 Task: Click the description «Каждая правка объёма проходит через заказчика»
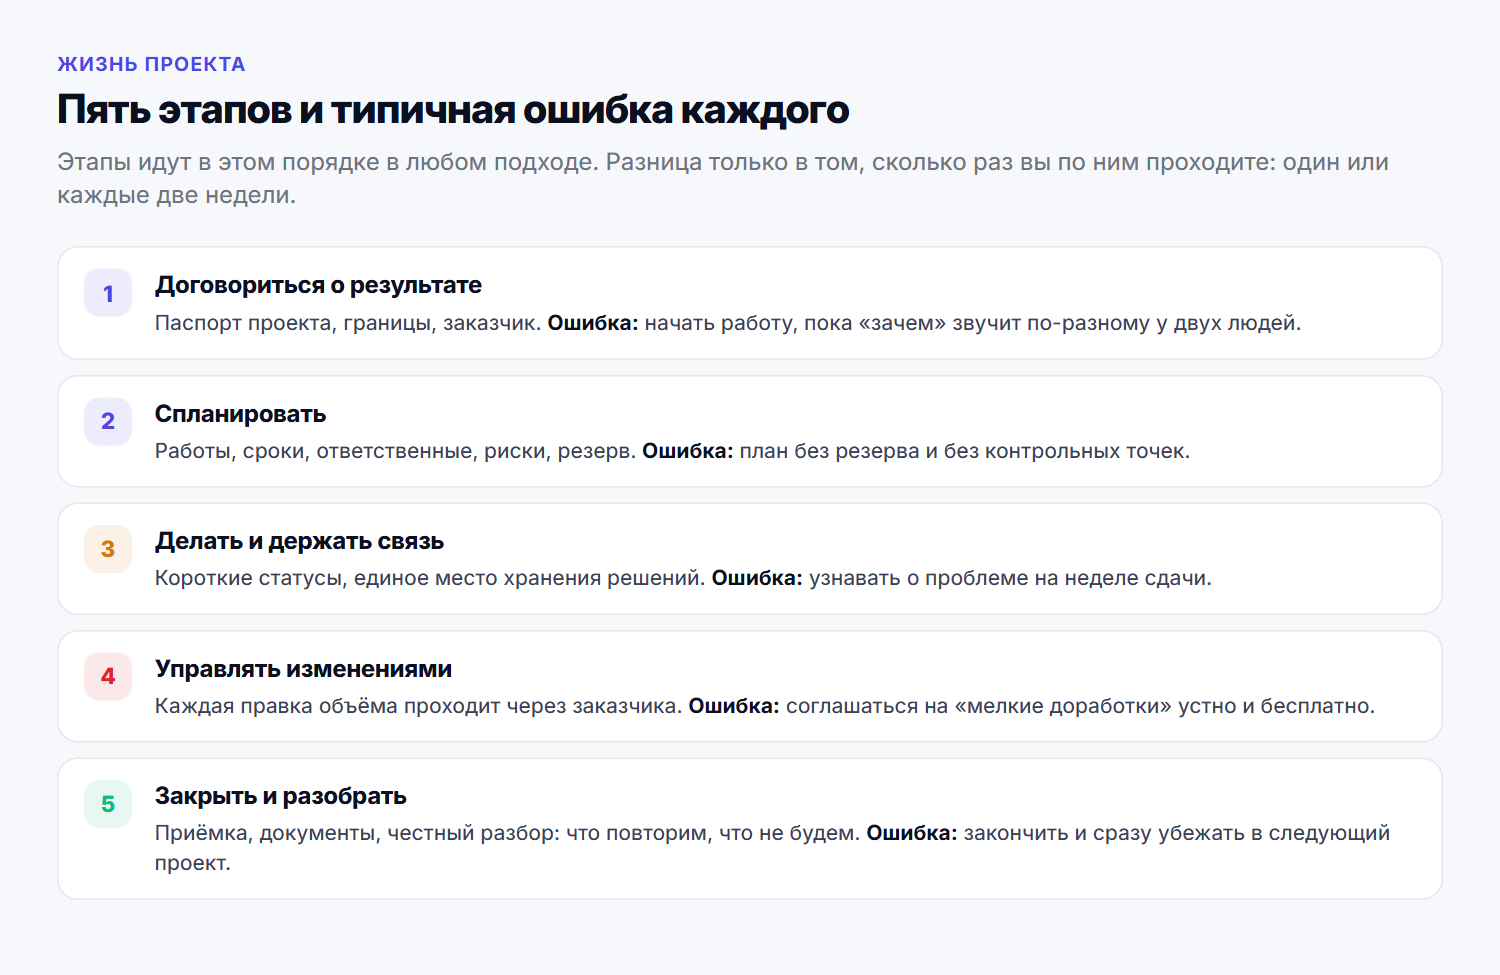(x=418, y=706)
